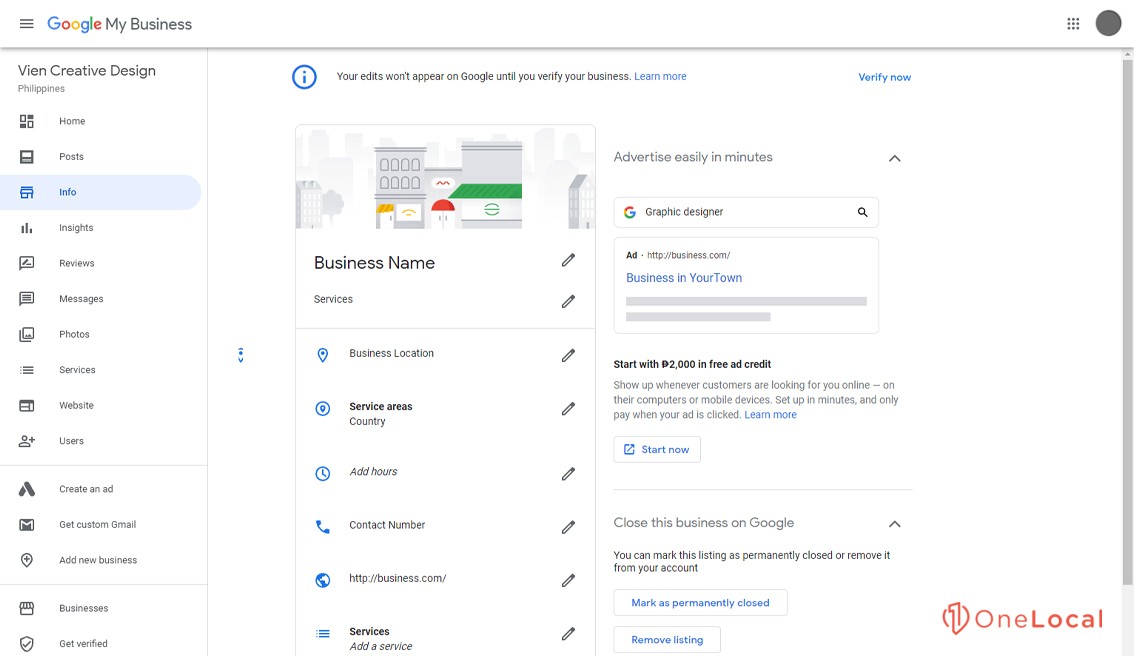The width and height of the screenshot is (1134, 656).
Task: Click the search magnifier in ad preview
Action: pyautogui.click(x=862, y=212)
